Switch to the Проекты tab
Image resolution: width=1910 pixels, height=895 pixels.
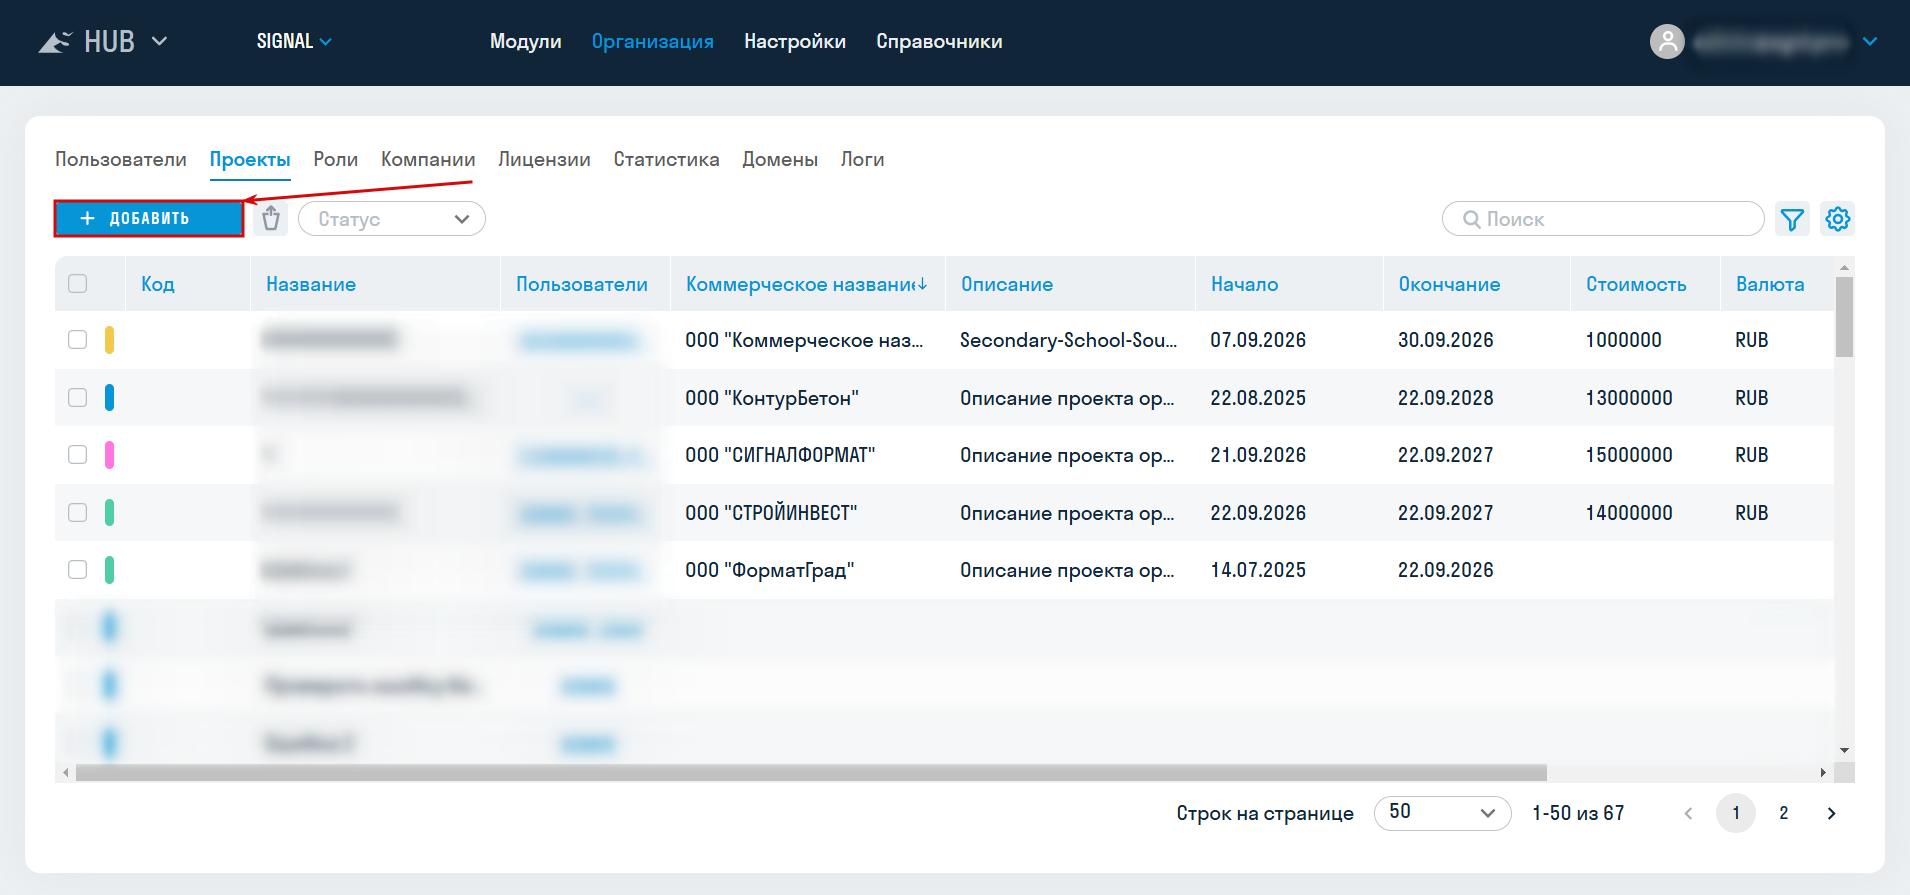click(250, 160)
